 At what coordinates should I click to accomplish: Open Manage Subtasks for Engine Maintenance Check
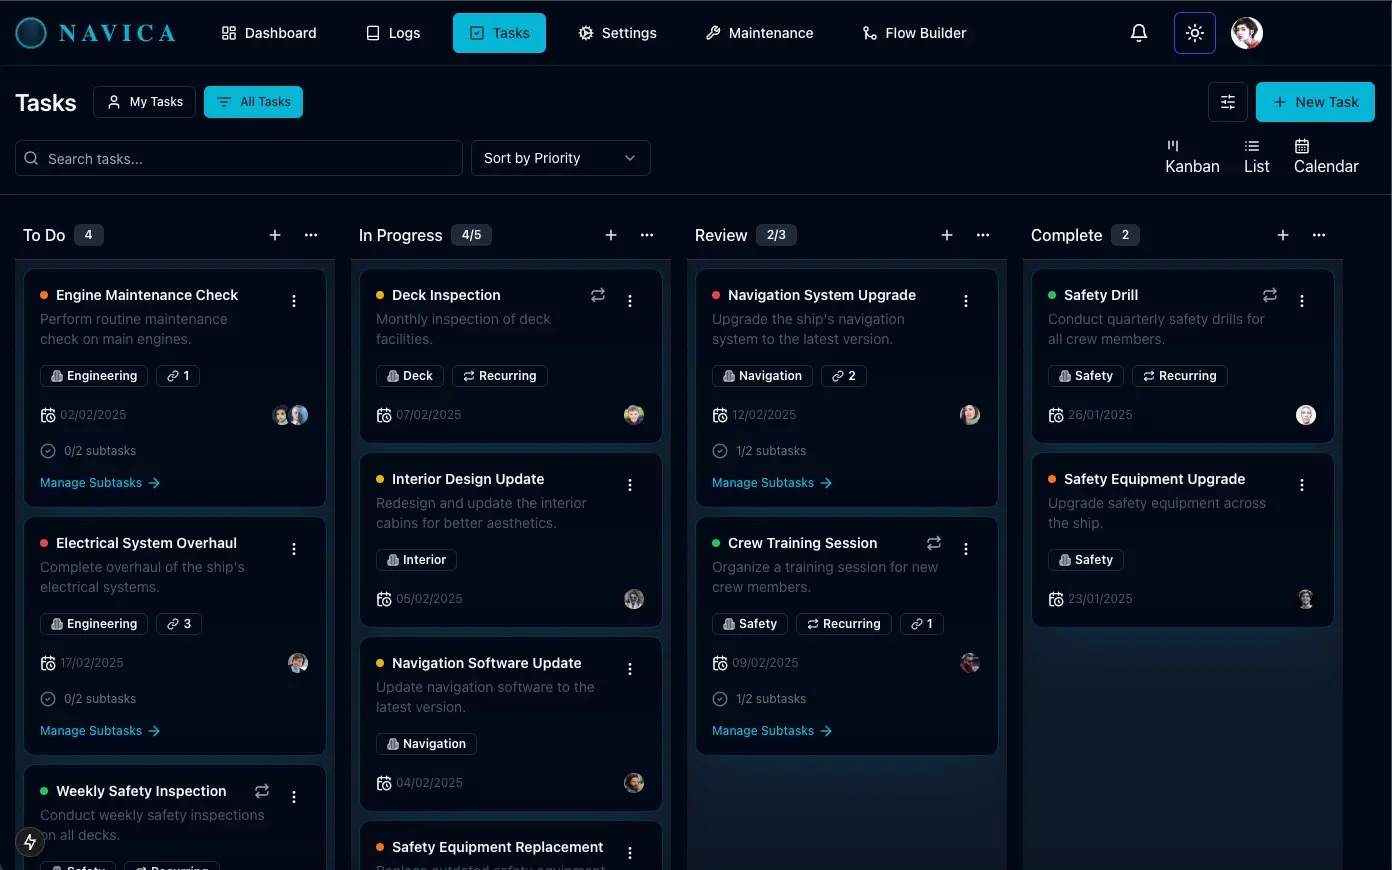coord(100,482)
